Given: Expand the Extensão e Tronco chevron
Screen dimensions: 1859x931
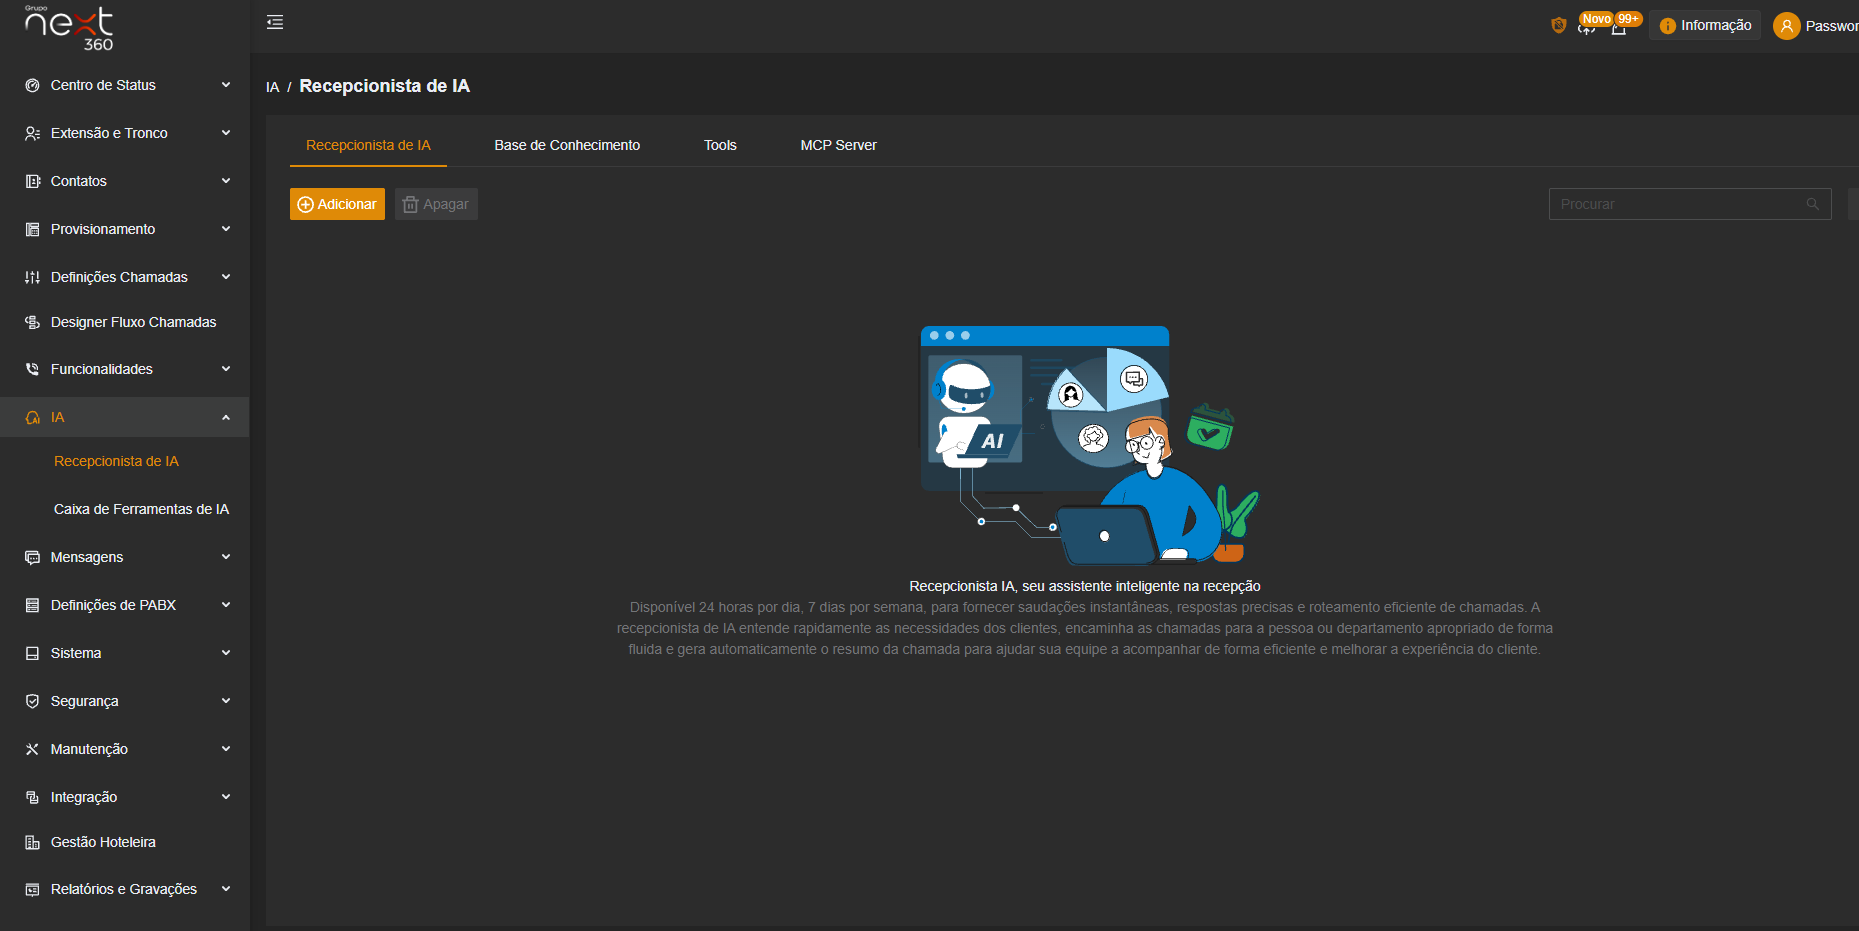Looking at the screenshot, I should point(226,133).
